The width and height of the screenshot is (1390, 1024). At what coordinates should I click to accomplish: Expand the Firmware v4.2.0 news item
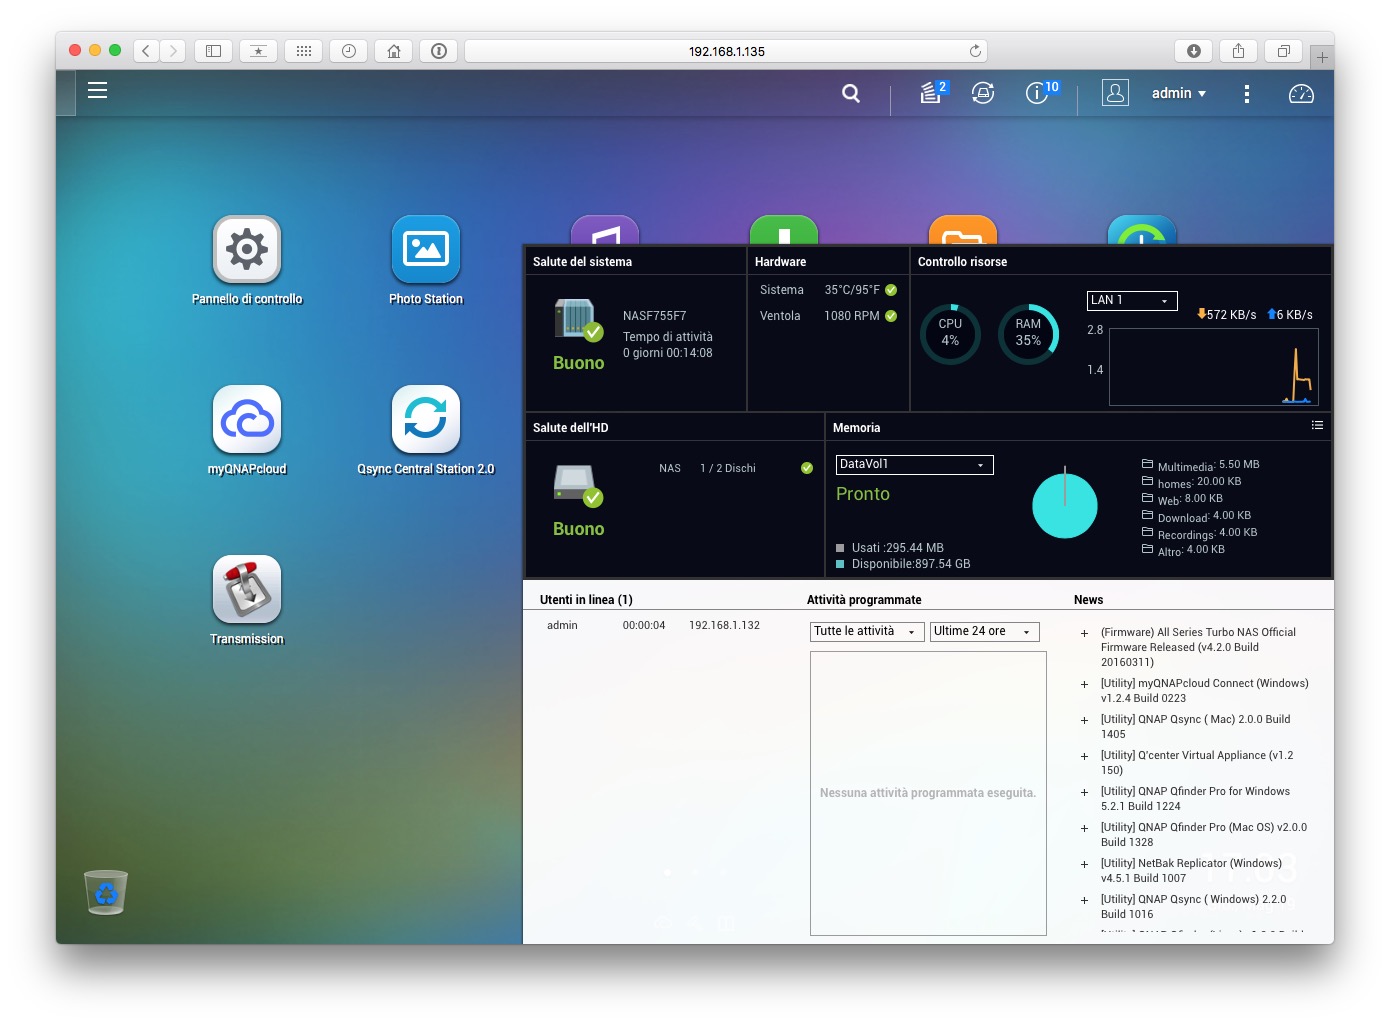click(1084, 633)
